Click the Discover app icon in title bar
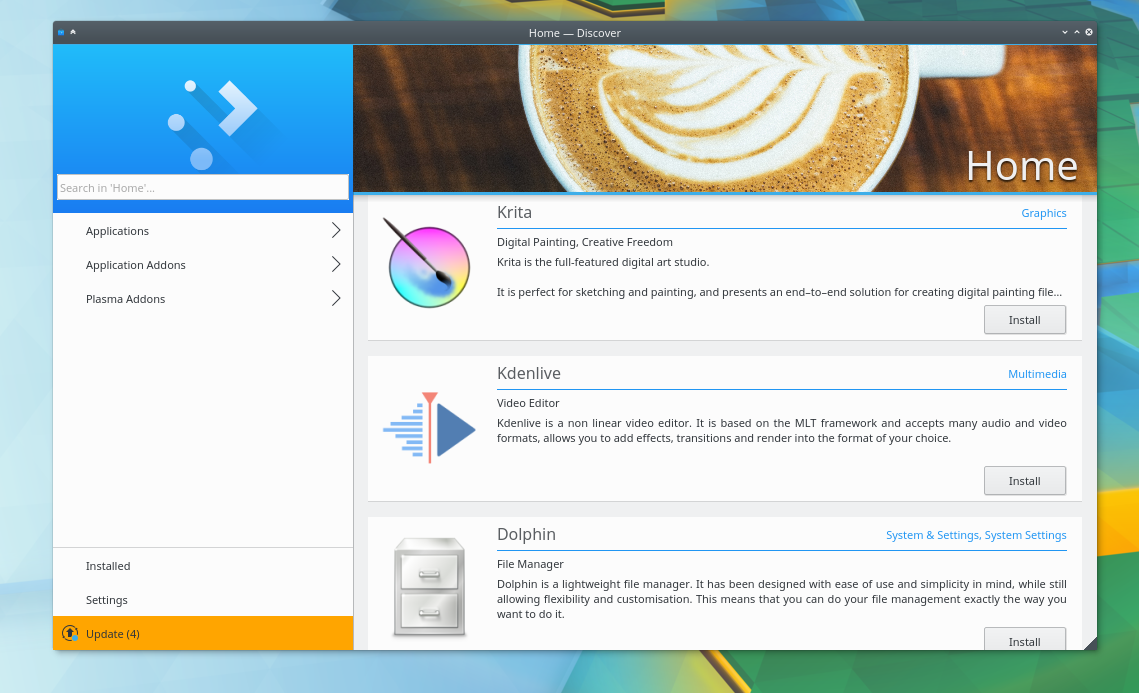Image resolution: width=1139 pixels, height=693 pixels. pos(61,32)
